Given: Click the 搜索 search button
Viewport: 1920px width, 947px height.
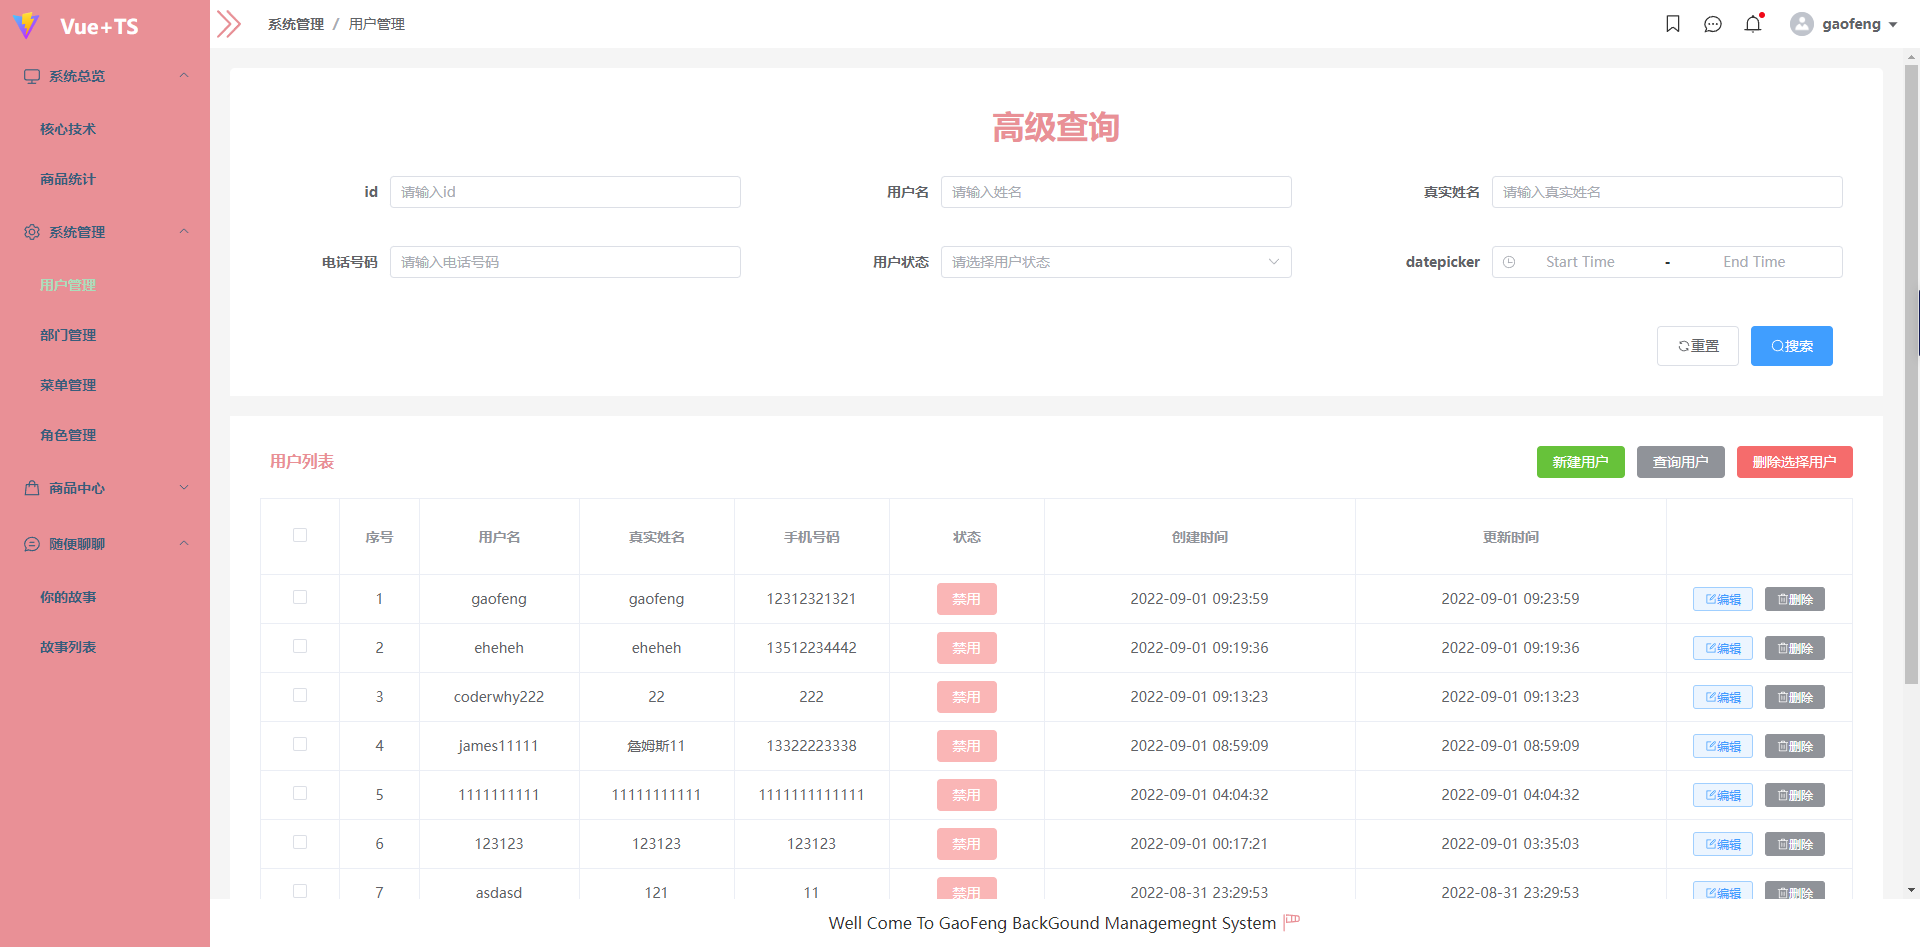Looking at the screenshot, I should [x=1791, y=345].
